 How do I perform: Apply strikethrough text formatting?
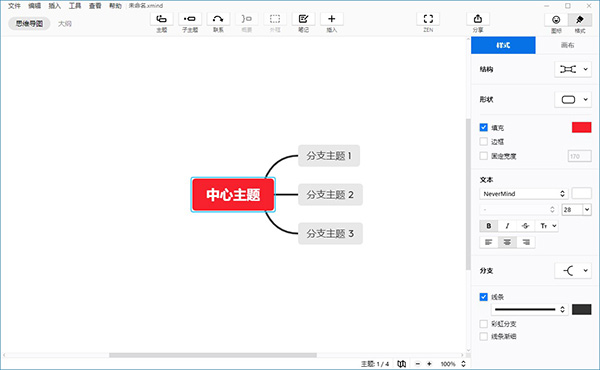(x=526, y=226)
